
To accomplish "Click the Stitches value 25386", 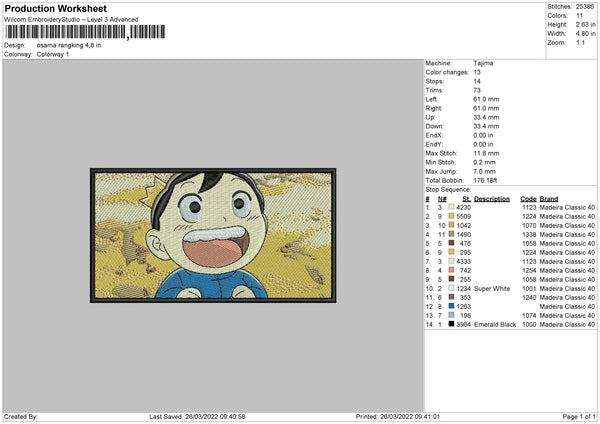I will pos(585,7).
